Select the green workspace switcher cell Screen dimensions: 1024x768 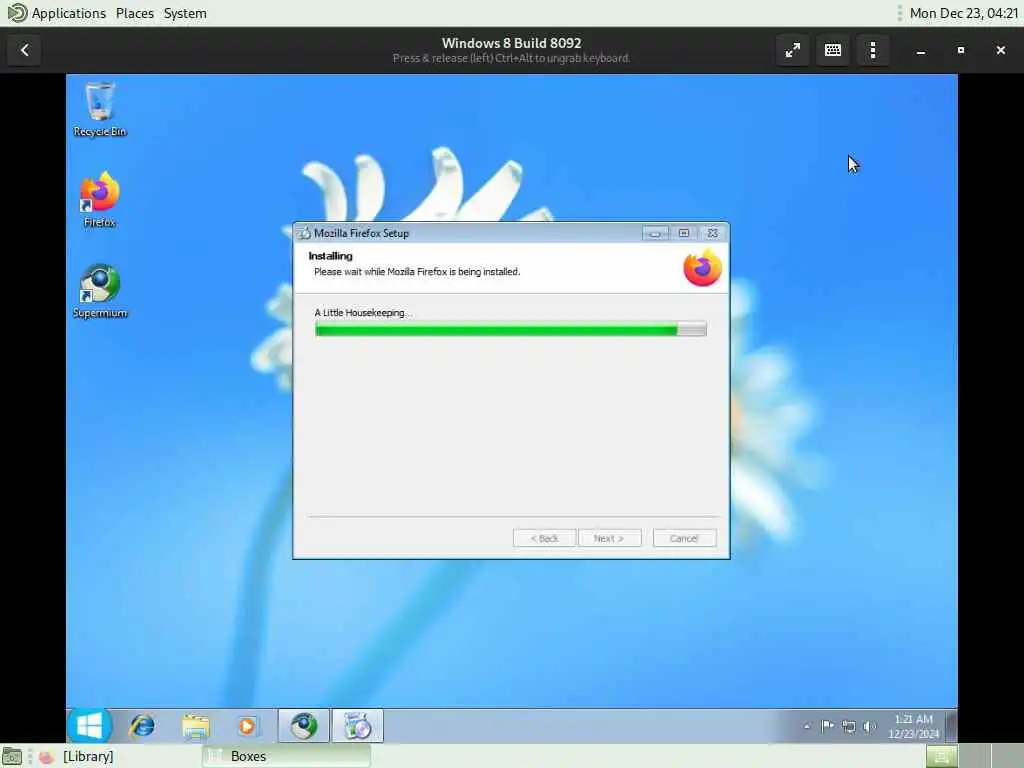(942, 756)
